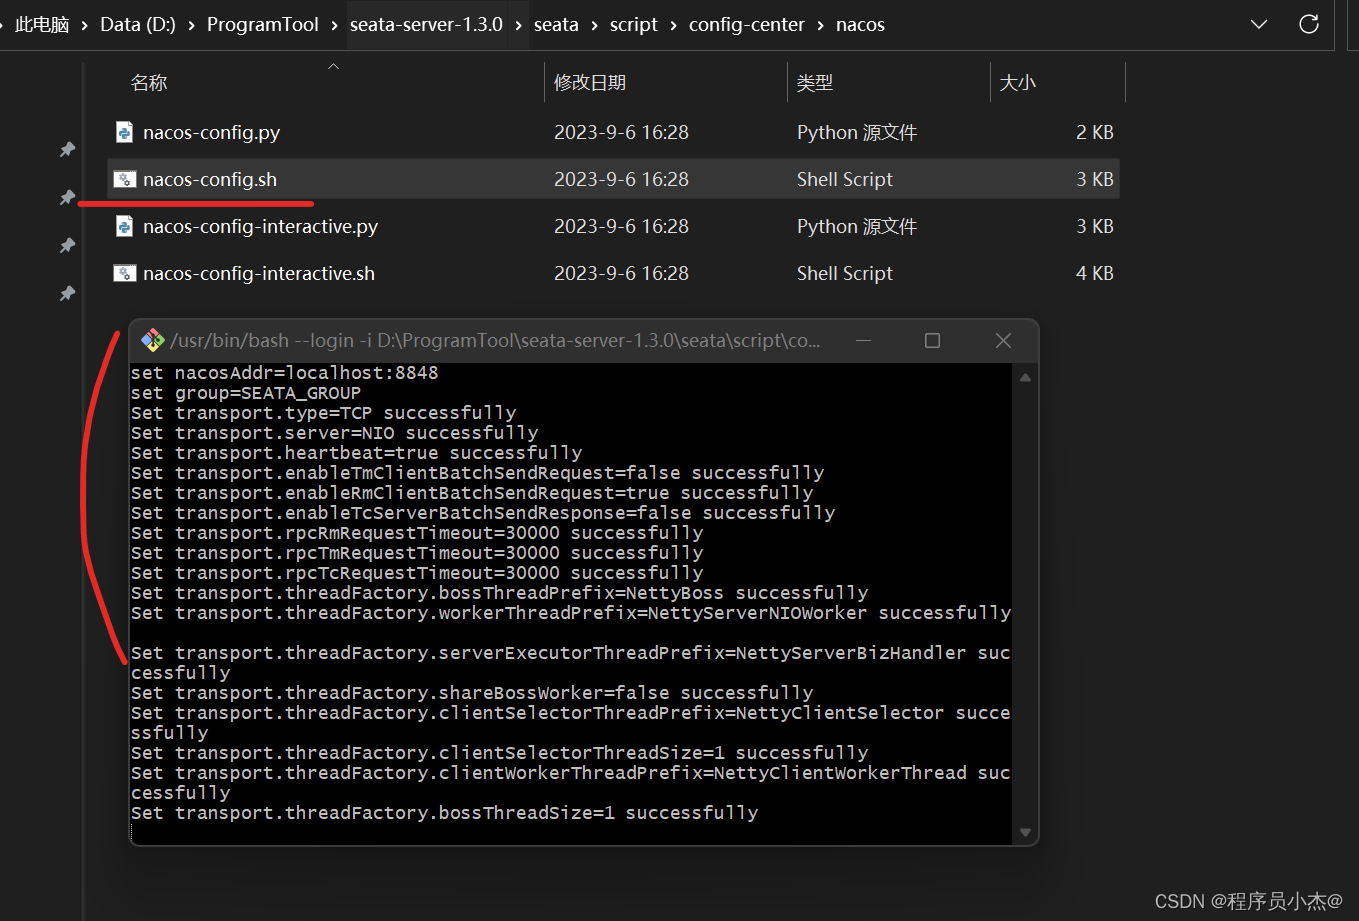
Task: Click the line with enableTmClientBatchSendRequest=false
Action: tap(477, 473)
